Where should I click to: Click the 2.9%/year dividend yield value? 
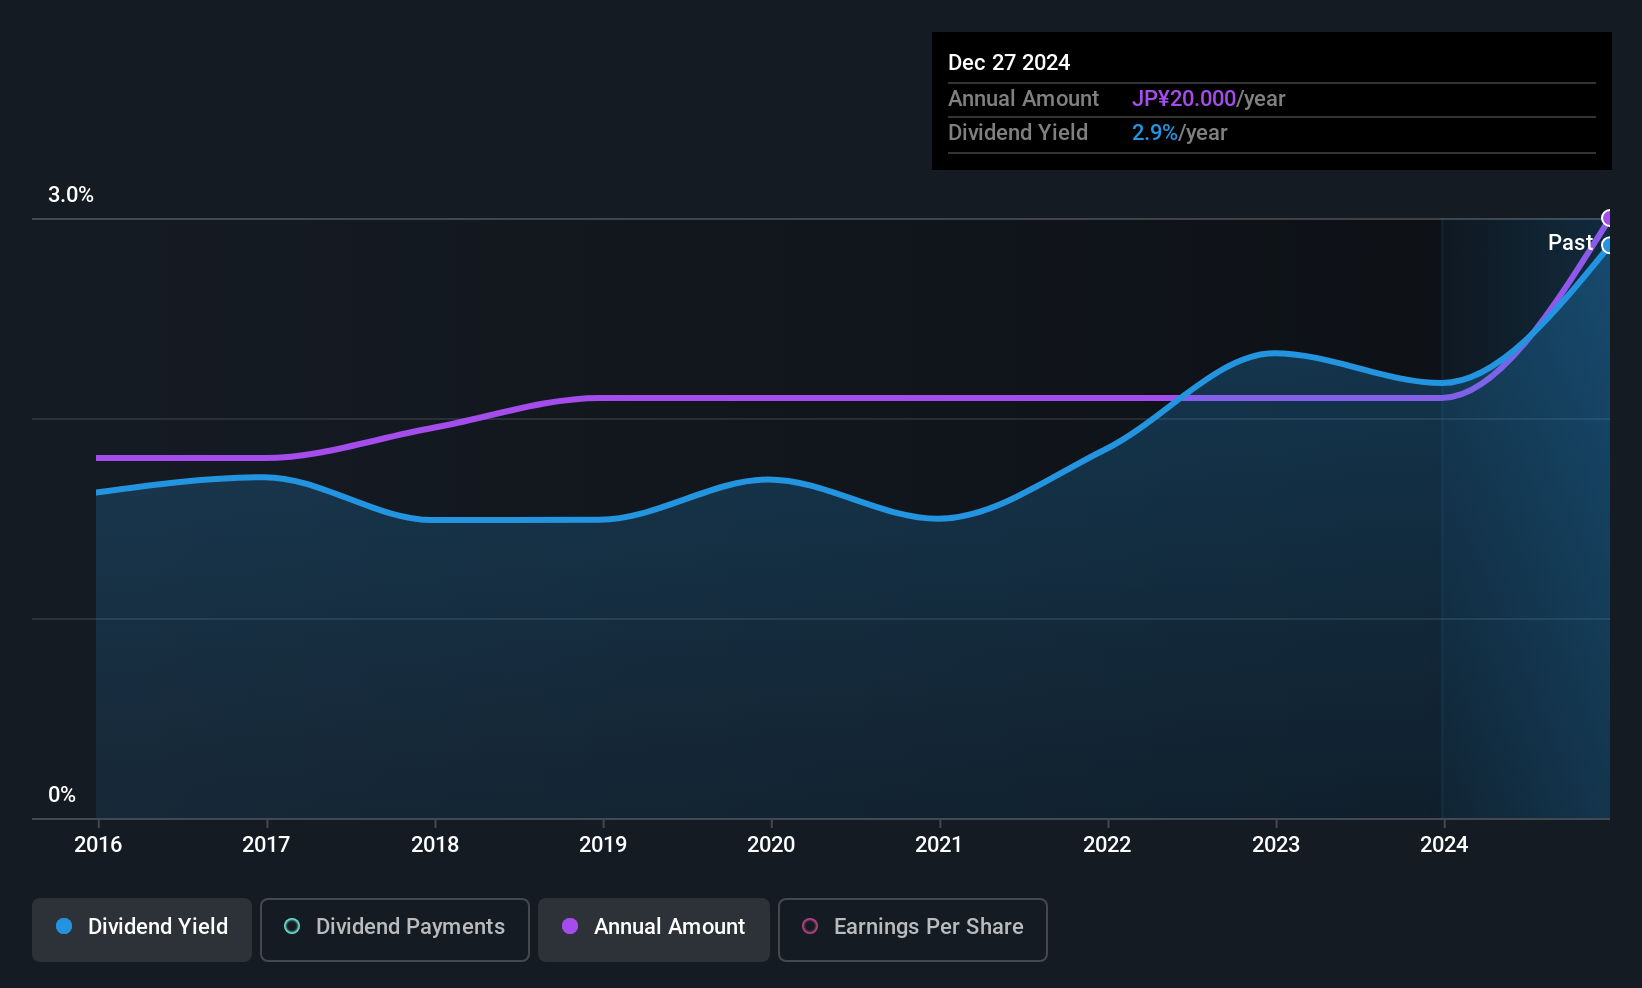point(1179,133)
